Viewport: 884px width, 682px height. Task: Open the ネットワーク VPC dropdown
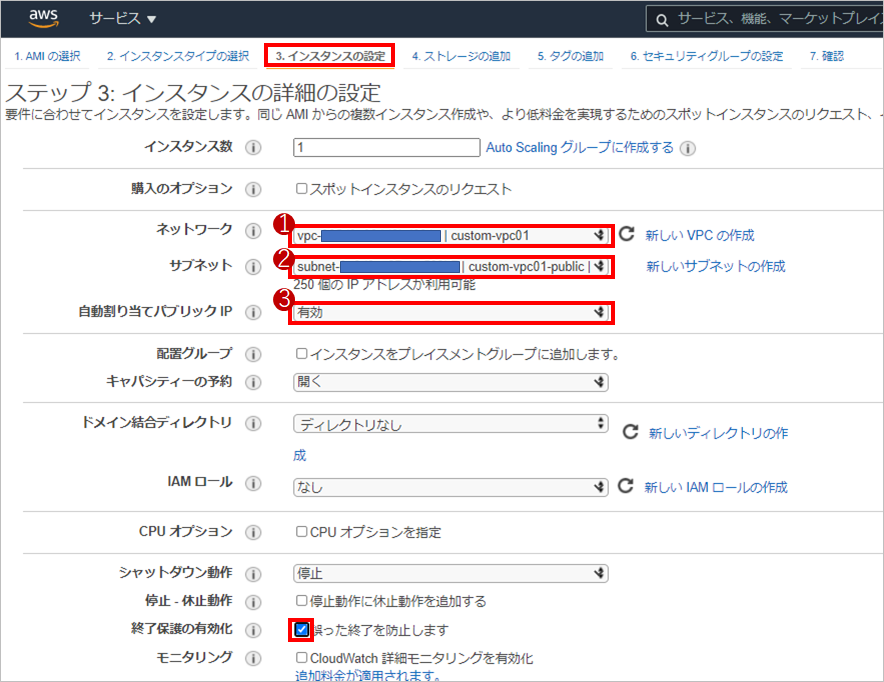coord(451,236)
